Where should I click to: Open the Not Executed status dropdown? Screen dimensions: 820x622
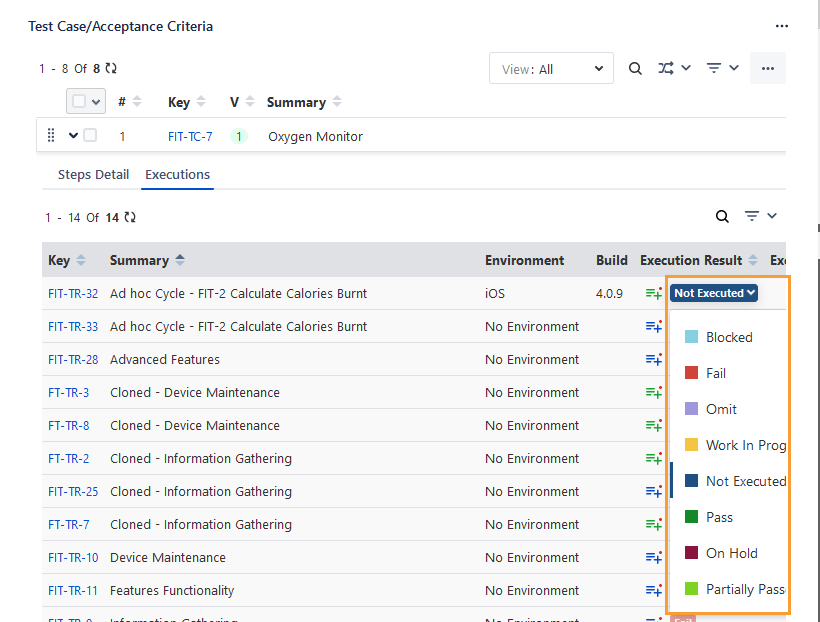pos(713,293)
